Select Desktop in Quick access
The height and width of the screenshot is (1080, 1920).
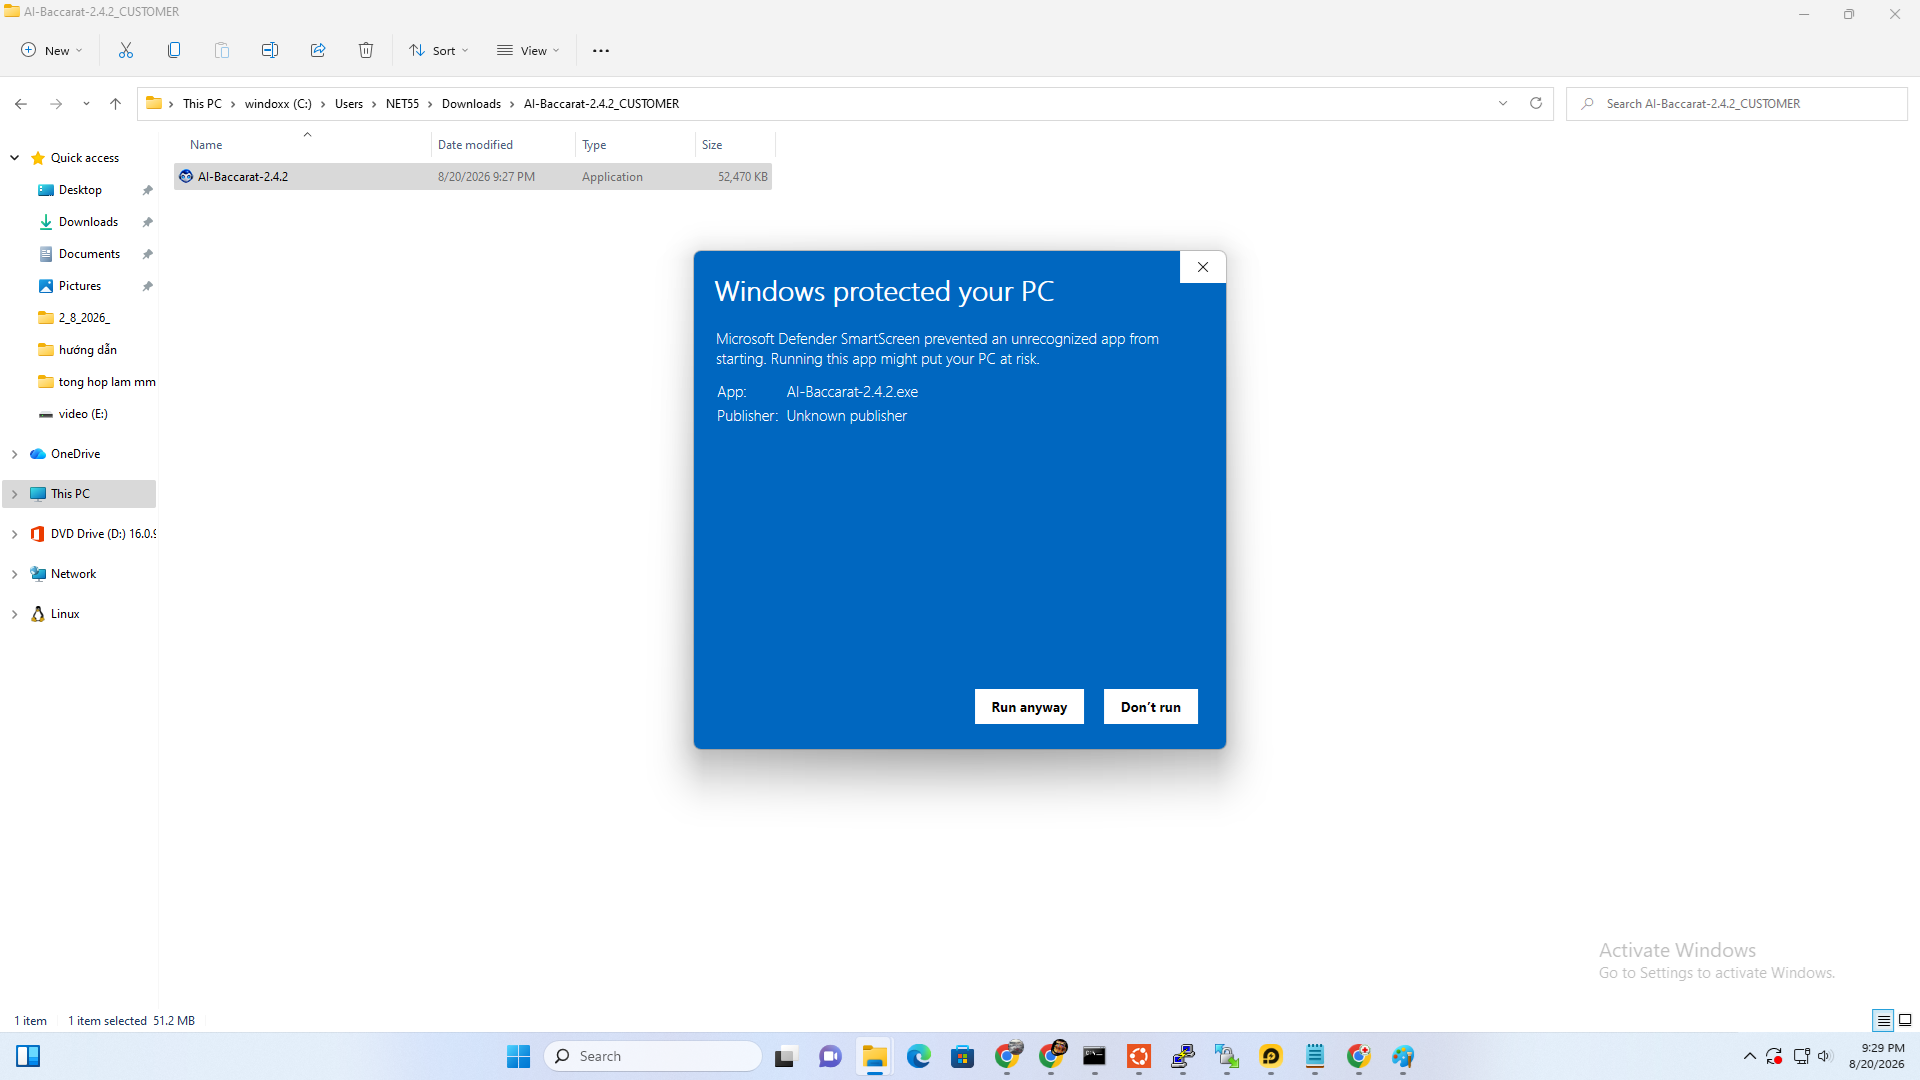[80, 190]
